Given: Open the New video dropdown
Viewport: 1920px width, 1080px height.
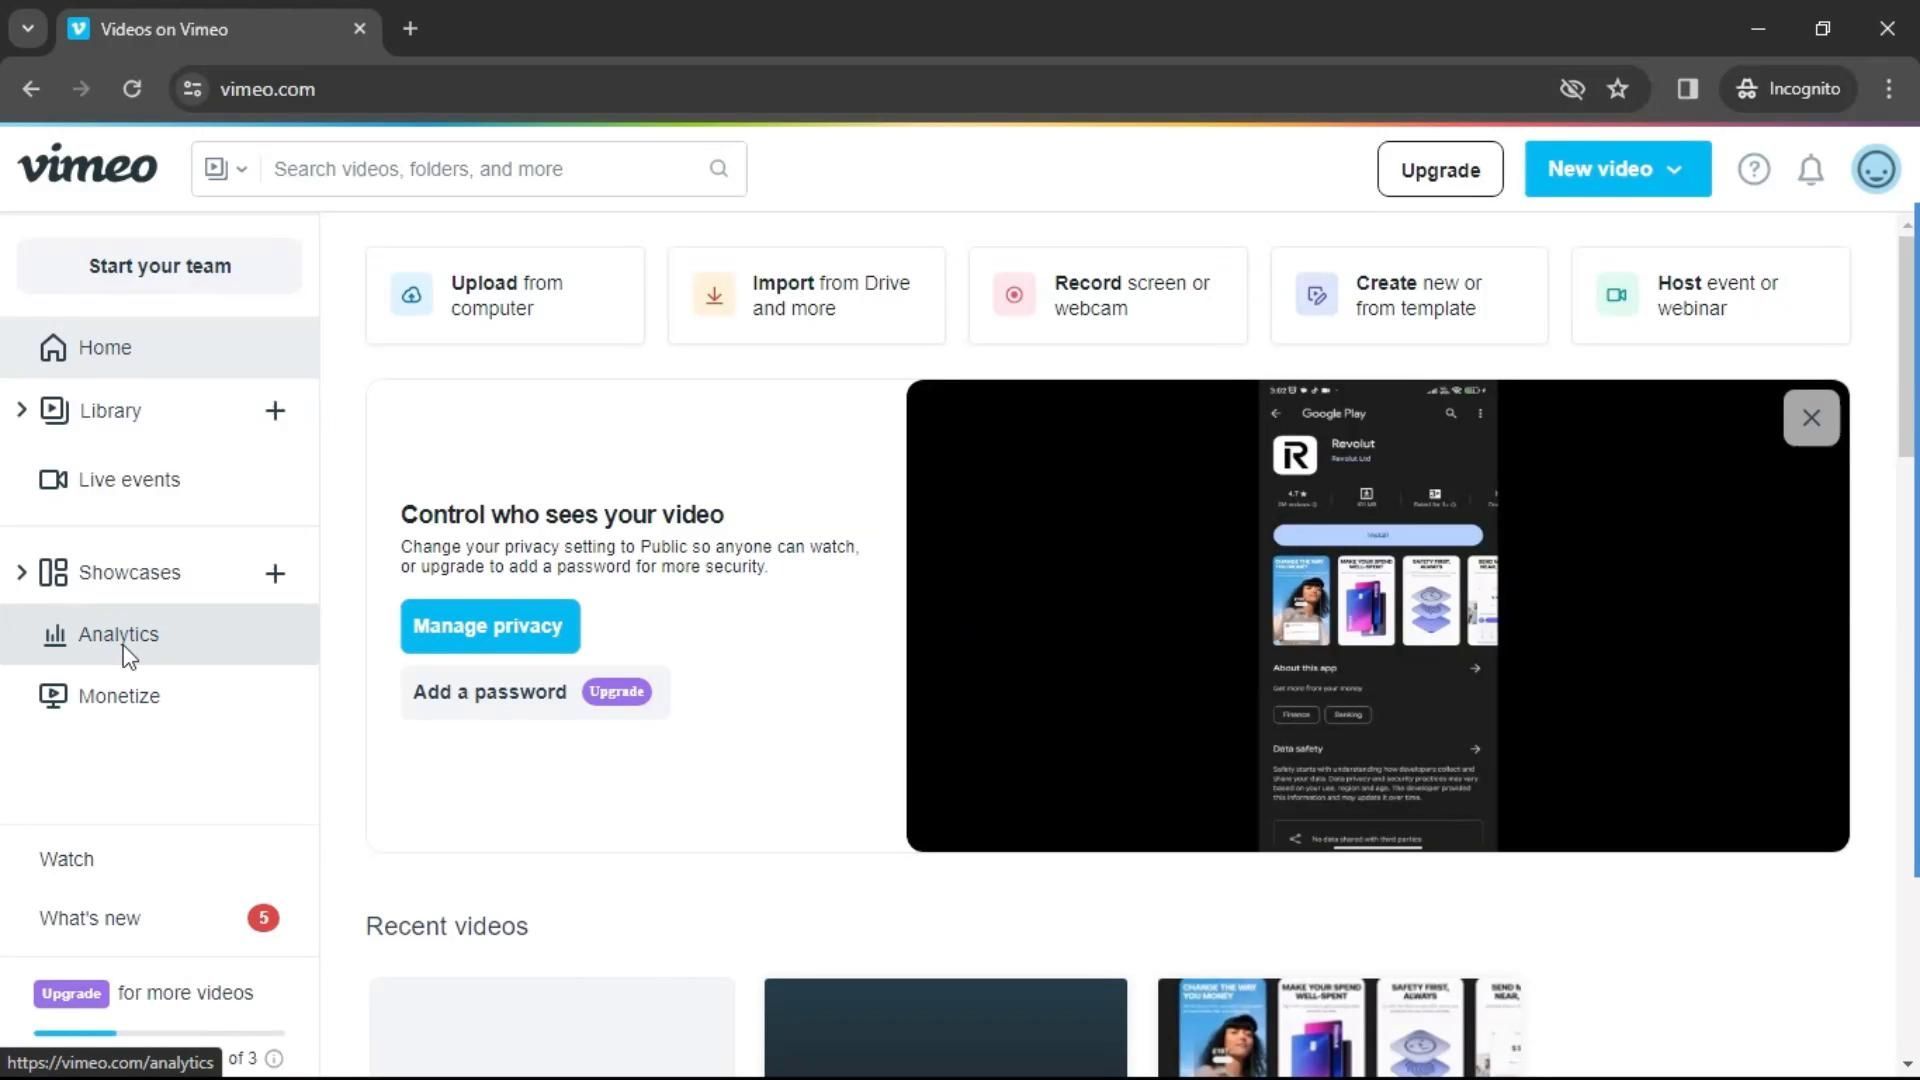Looking at the screenshot, I should [x=1616, y=169].
